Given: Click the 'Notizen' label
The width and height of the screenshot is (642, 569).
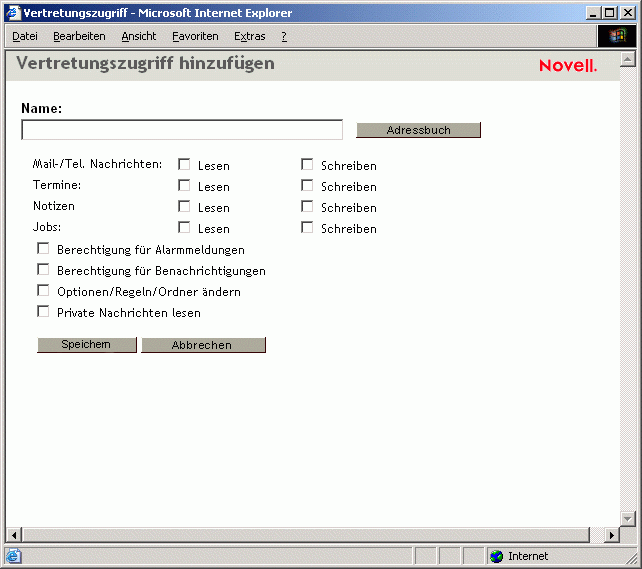Looking at the screenshot, I should point(54,206).
